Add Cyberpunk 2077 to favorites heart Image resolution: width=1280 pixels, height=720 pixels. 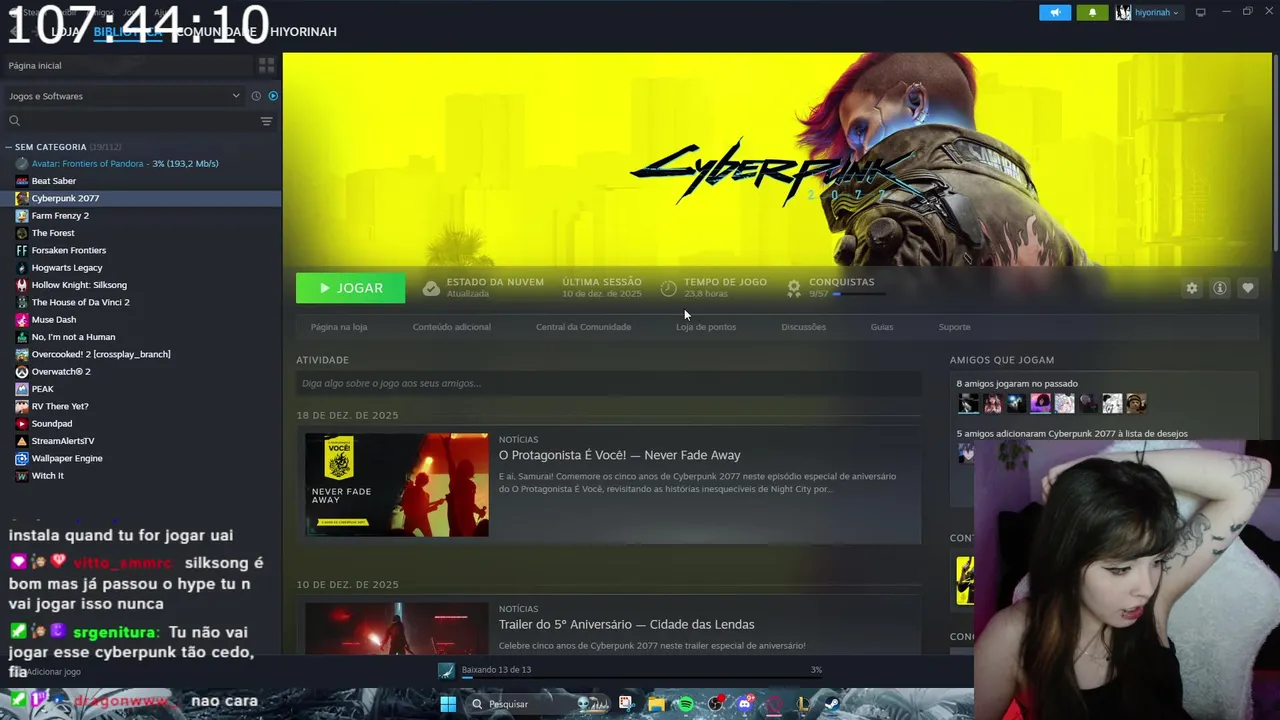(1248, 288)
